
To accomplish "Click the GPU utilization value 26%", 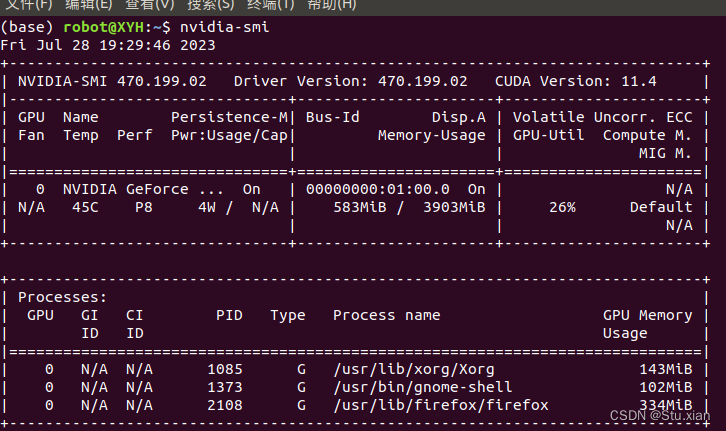I will pyautogui.click(x=562, y=207).
